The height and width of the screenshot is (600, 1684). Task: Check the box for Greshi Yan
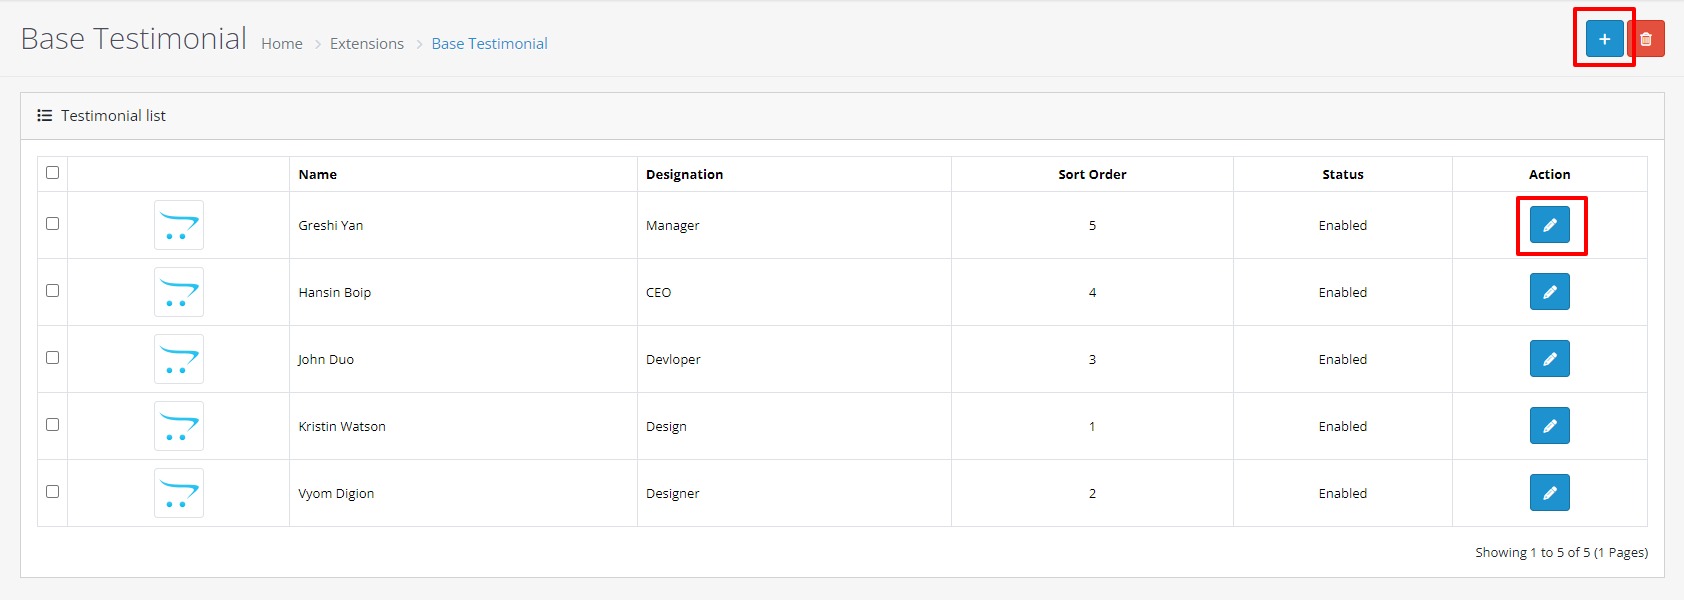tap(53, 224)
